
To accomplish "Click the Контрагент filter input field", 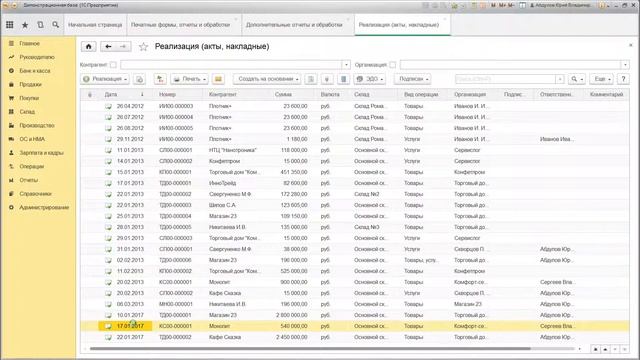I will [x=231, y=64].
